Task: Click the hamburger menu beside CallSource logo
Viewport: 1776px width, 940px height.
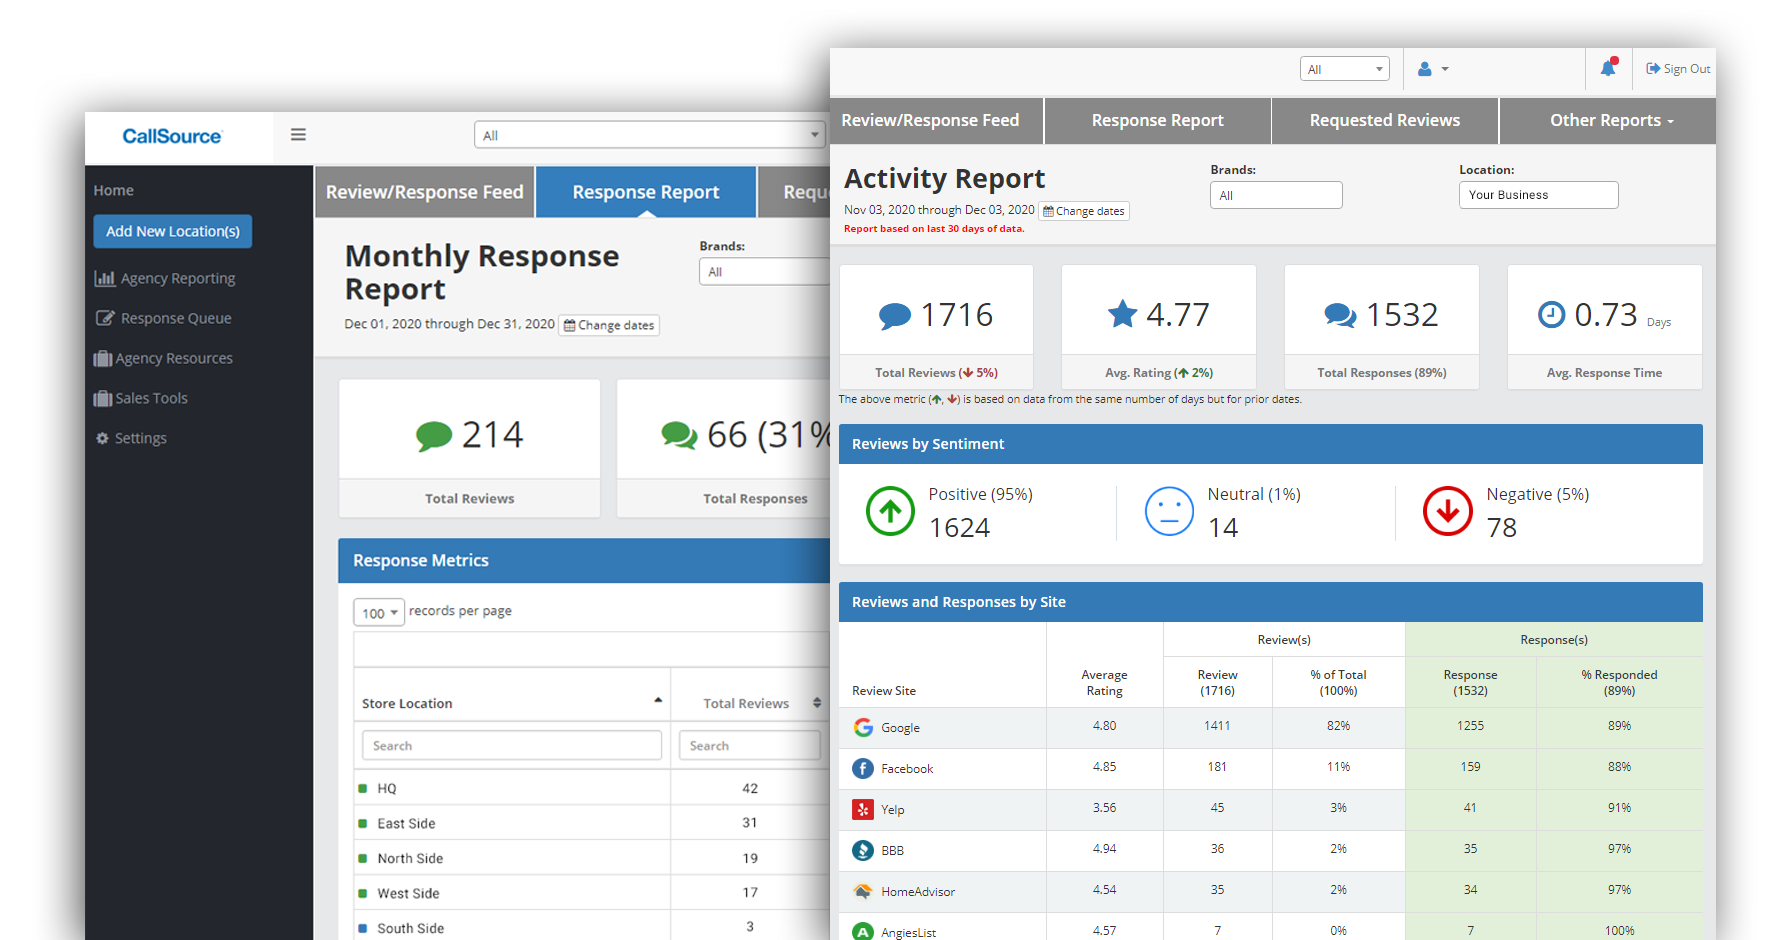Action: (298, 134)
